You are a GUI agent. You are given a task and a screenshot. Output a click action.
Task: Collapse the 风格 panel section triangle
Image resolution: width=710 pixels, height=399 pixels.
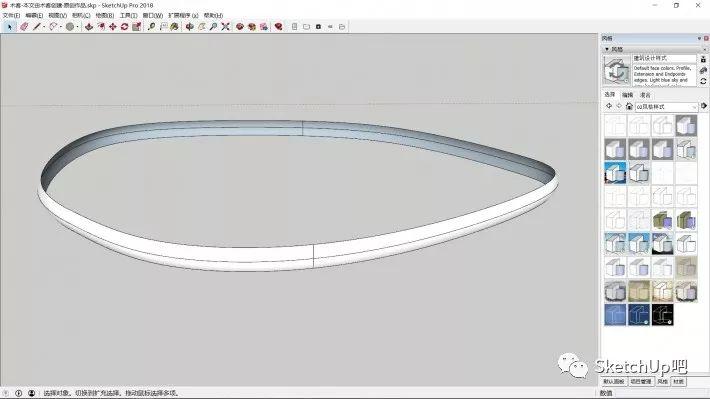point(607,49)
